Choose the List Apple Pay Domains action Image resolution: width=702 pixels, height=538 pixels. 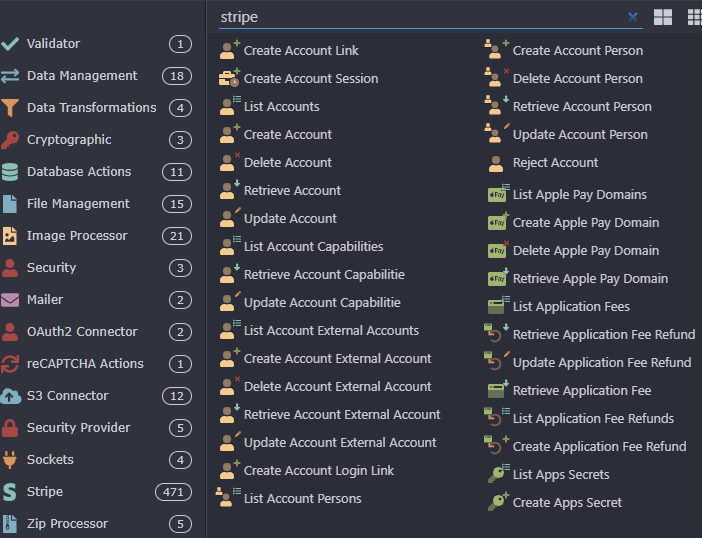579,195
